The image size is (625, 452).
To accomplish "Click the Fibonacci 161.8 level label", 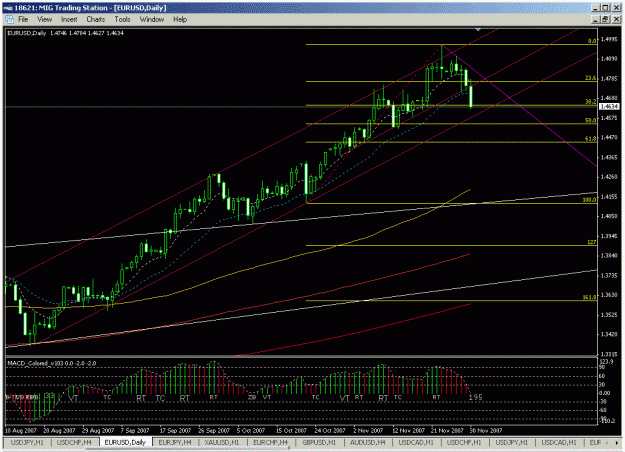I will 590,297.
